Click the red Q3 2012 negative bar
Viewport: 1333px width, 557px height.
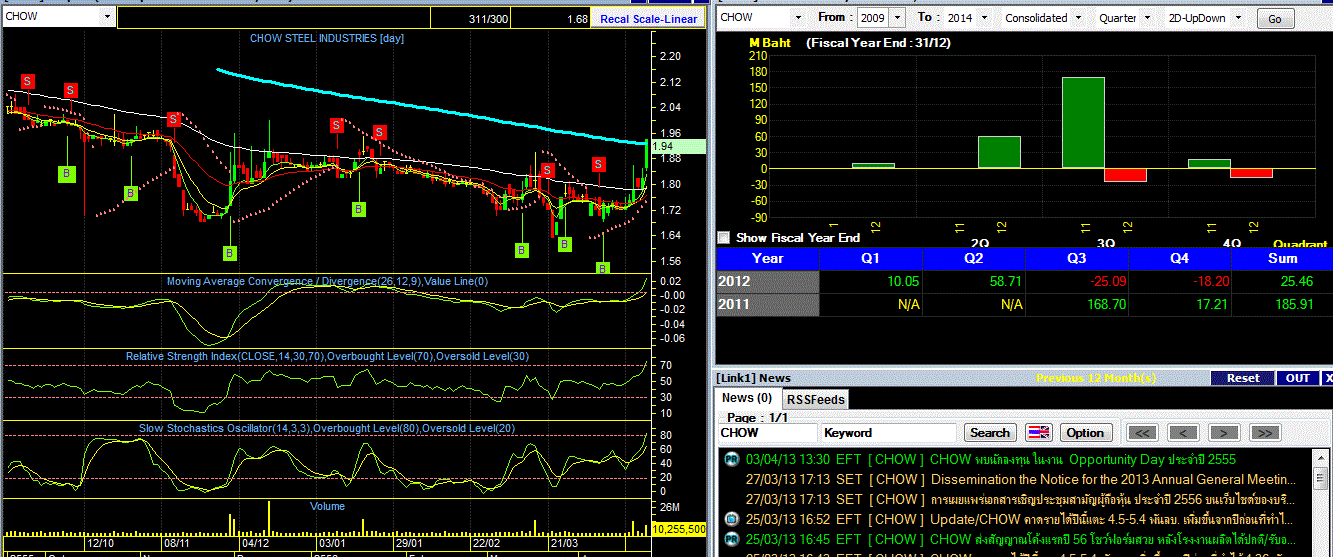1125,175
